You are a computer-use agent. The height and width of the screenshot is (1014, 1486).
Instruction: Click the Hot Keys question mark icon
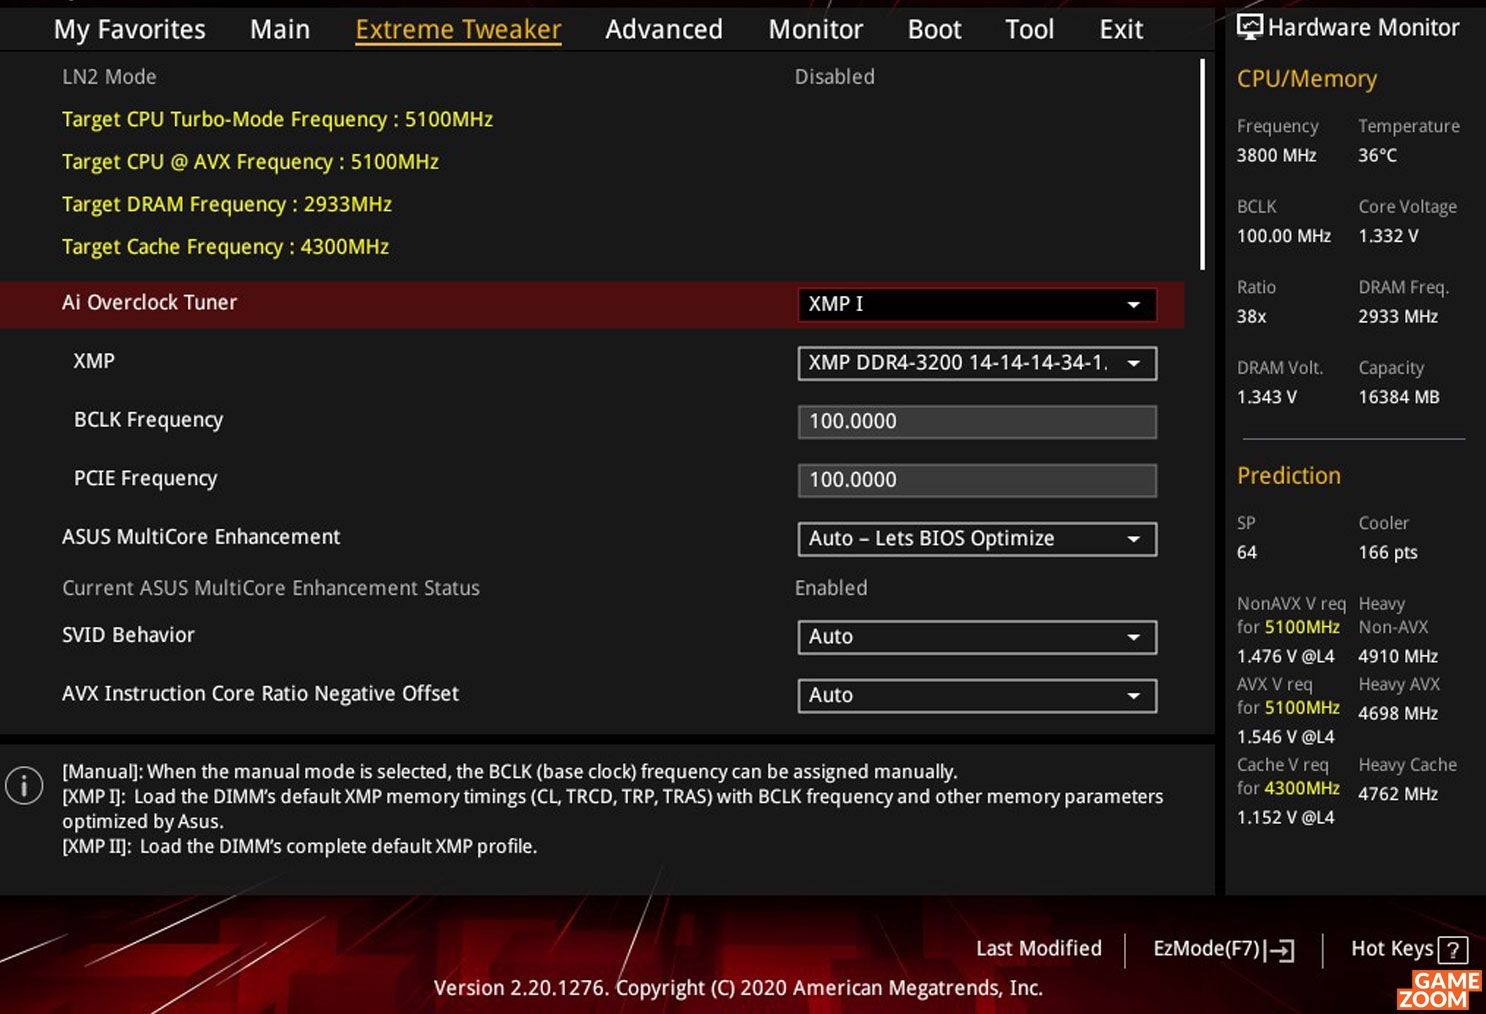(1453, 950)
